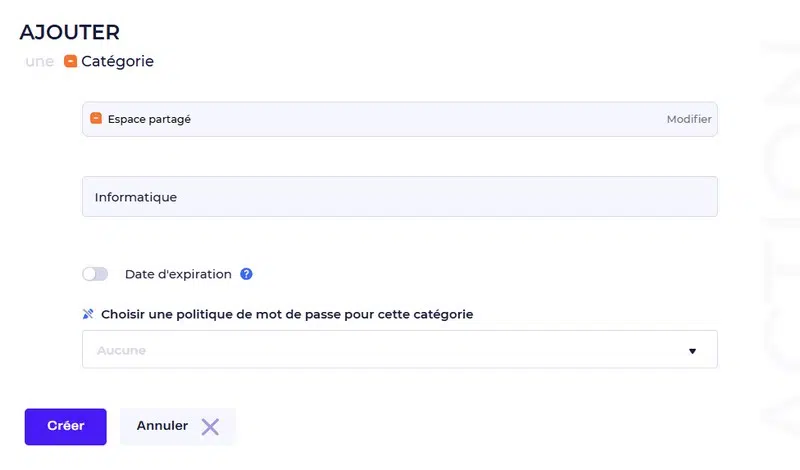
Task: Click the orange Espace partagé folder icon
Action: click(x=96, y=119)
